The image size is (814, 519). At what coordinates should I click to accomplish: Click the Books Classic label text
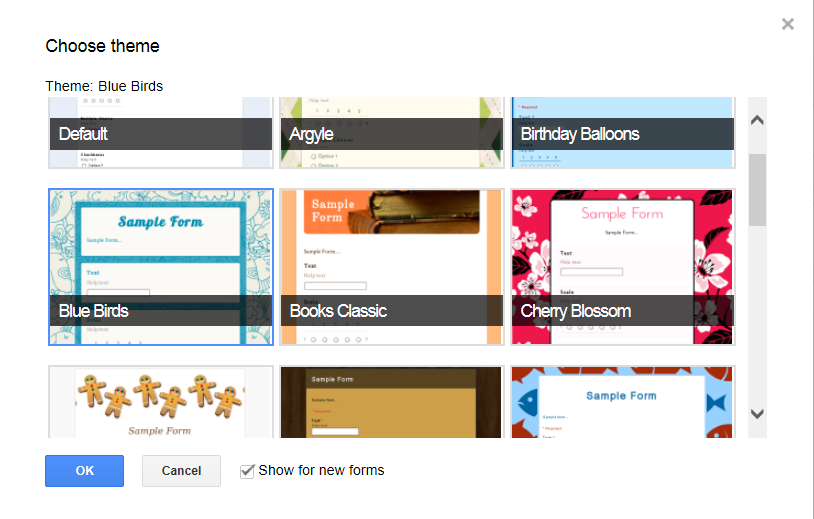[338, 311]
